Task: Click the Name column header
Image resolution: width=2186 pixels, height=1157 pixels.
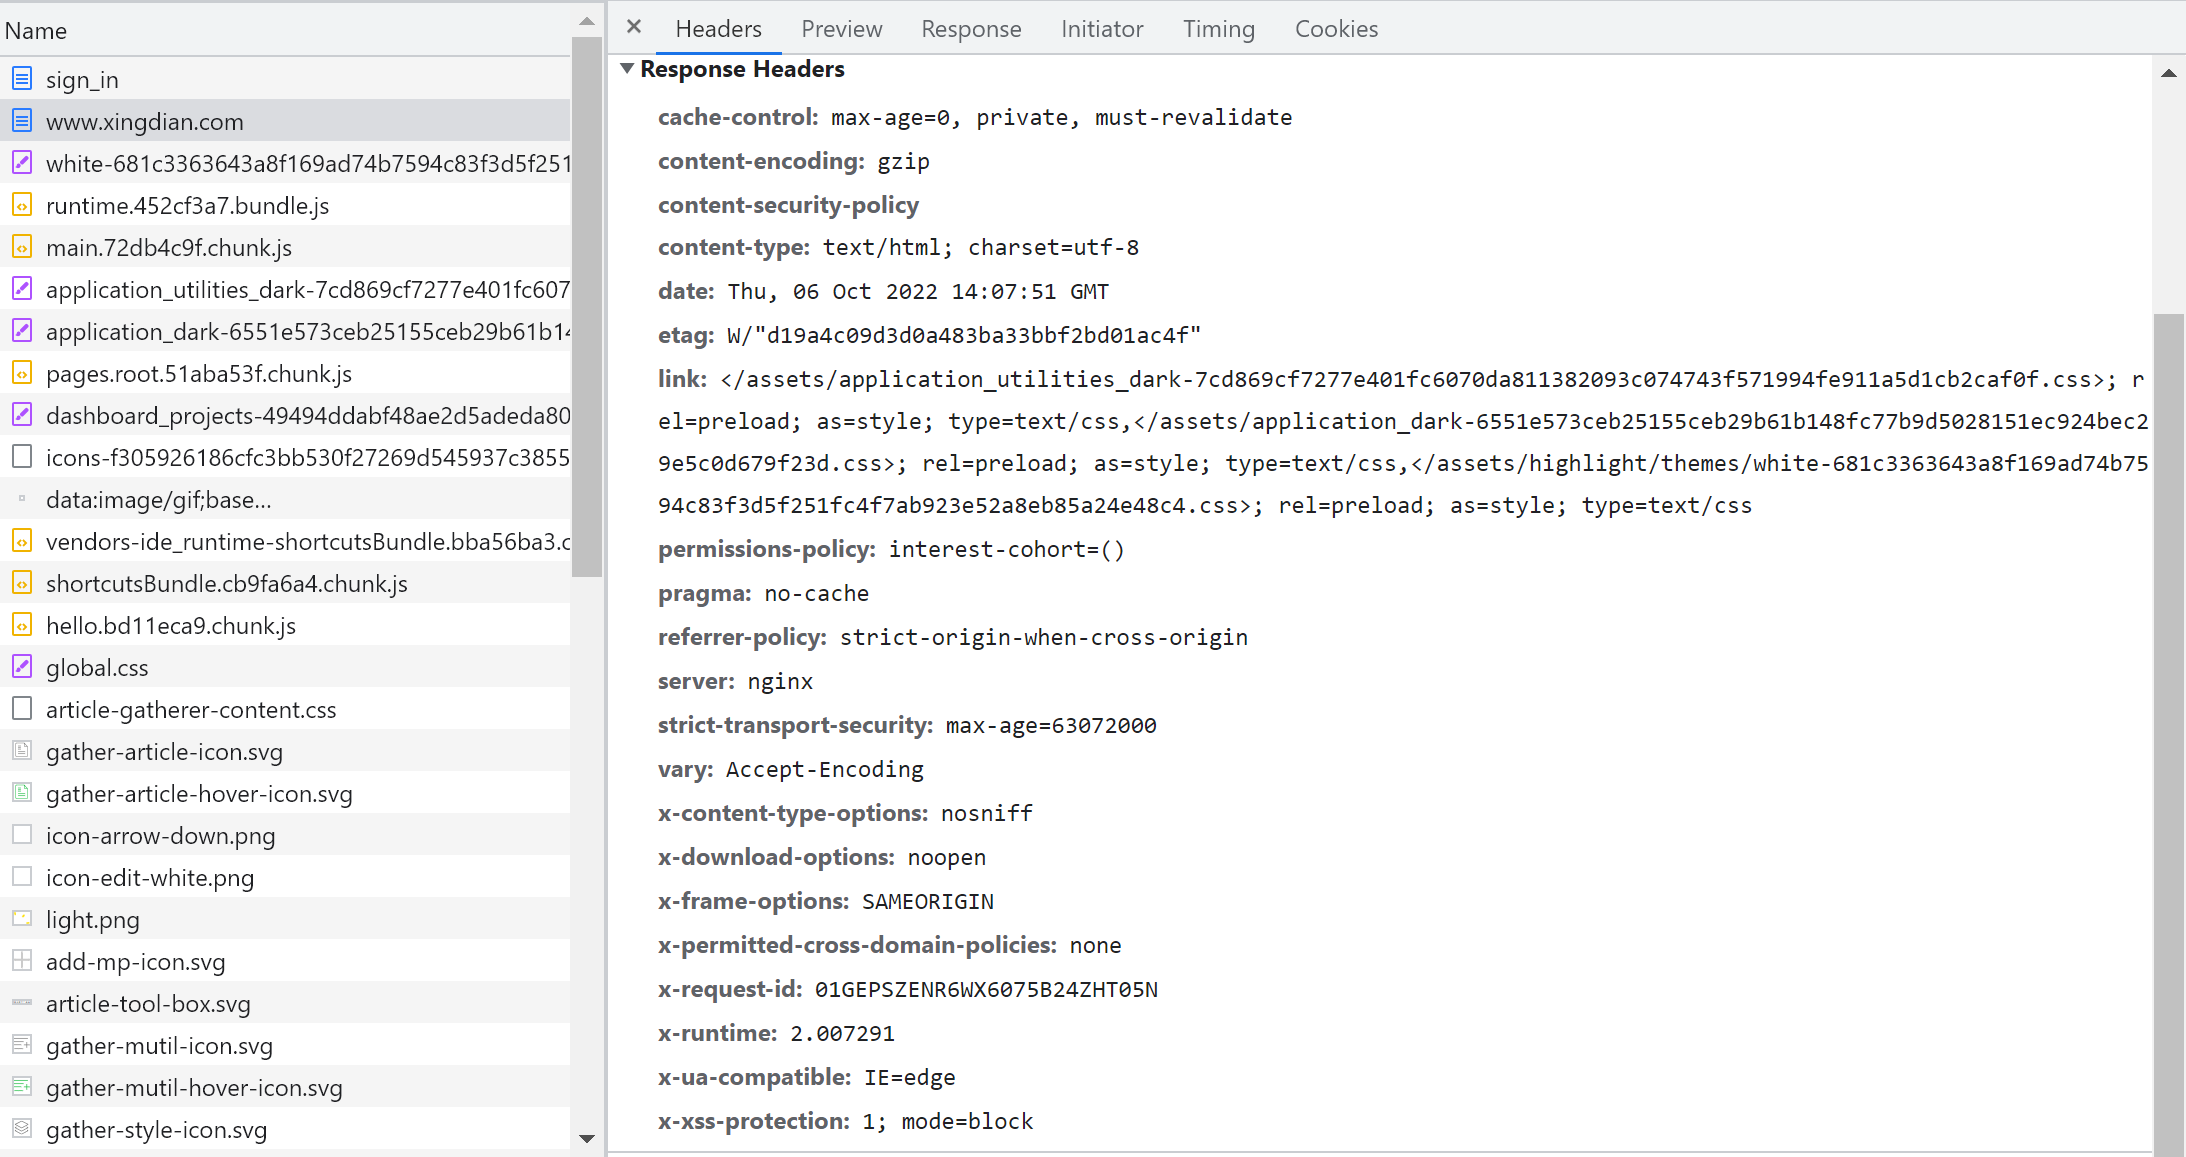Action: pos(36,31)
